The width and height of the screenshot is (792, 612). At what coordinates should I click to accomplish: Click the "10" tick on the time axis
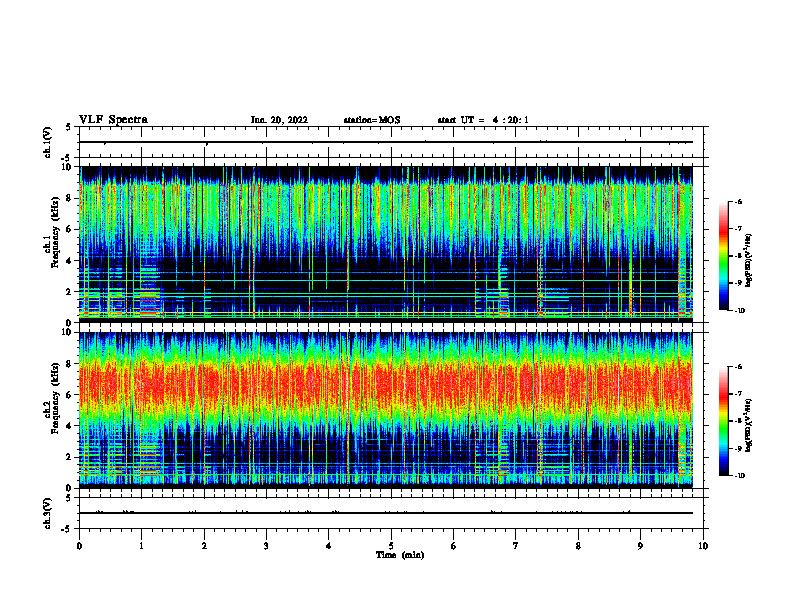point(703,546)
